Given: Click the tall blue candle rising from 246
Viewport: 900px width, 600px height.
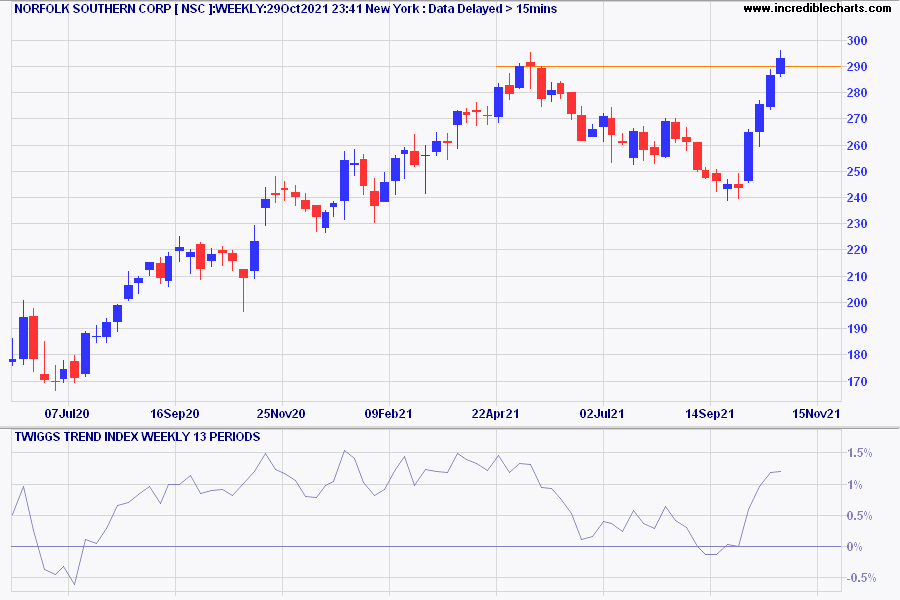Looking at the screenshot, I should [748, 157].
